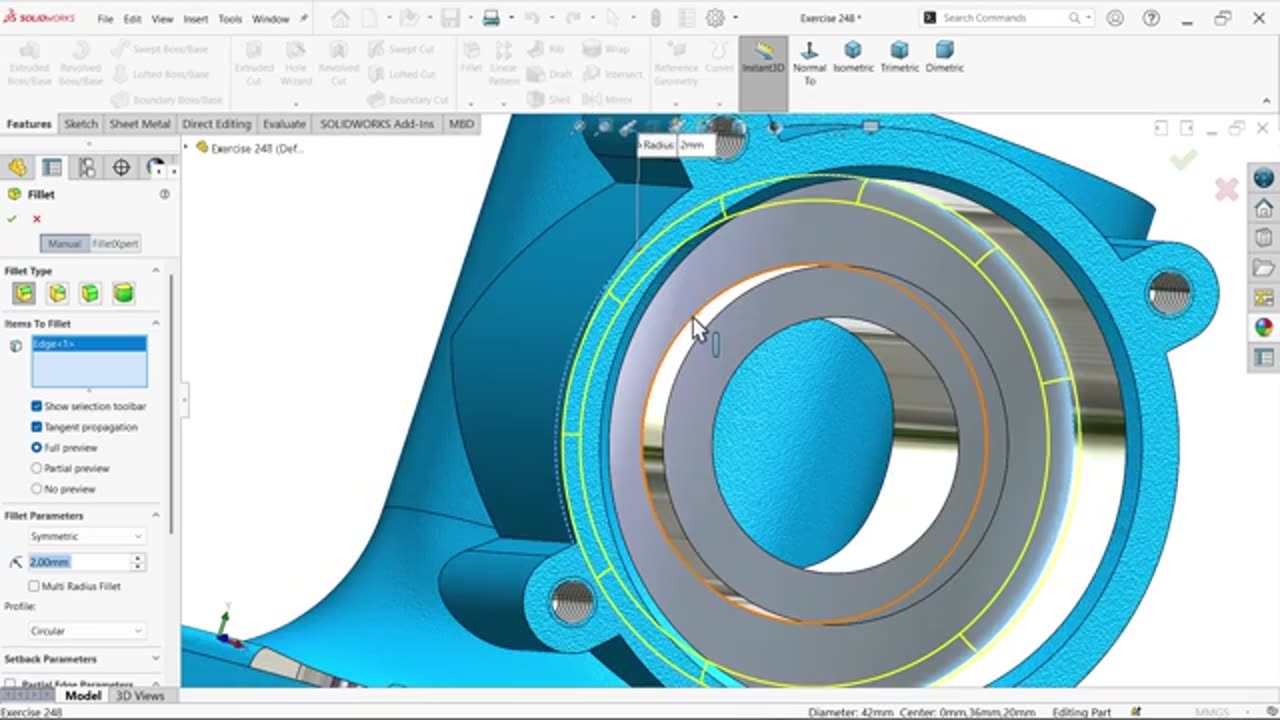Open the Print dropdown arrow
This screenshot has width=1280, height=720.
[x=511, y=18]
